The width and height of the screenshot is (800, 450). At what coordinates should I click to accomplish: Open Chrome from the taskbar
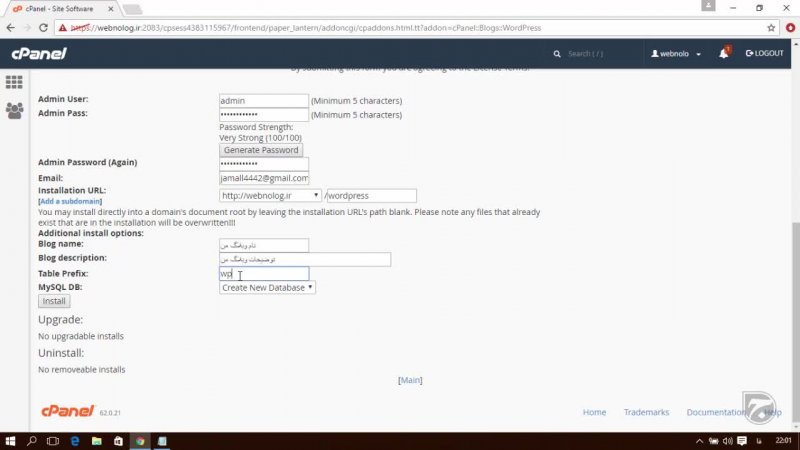(x=140, y=441)
